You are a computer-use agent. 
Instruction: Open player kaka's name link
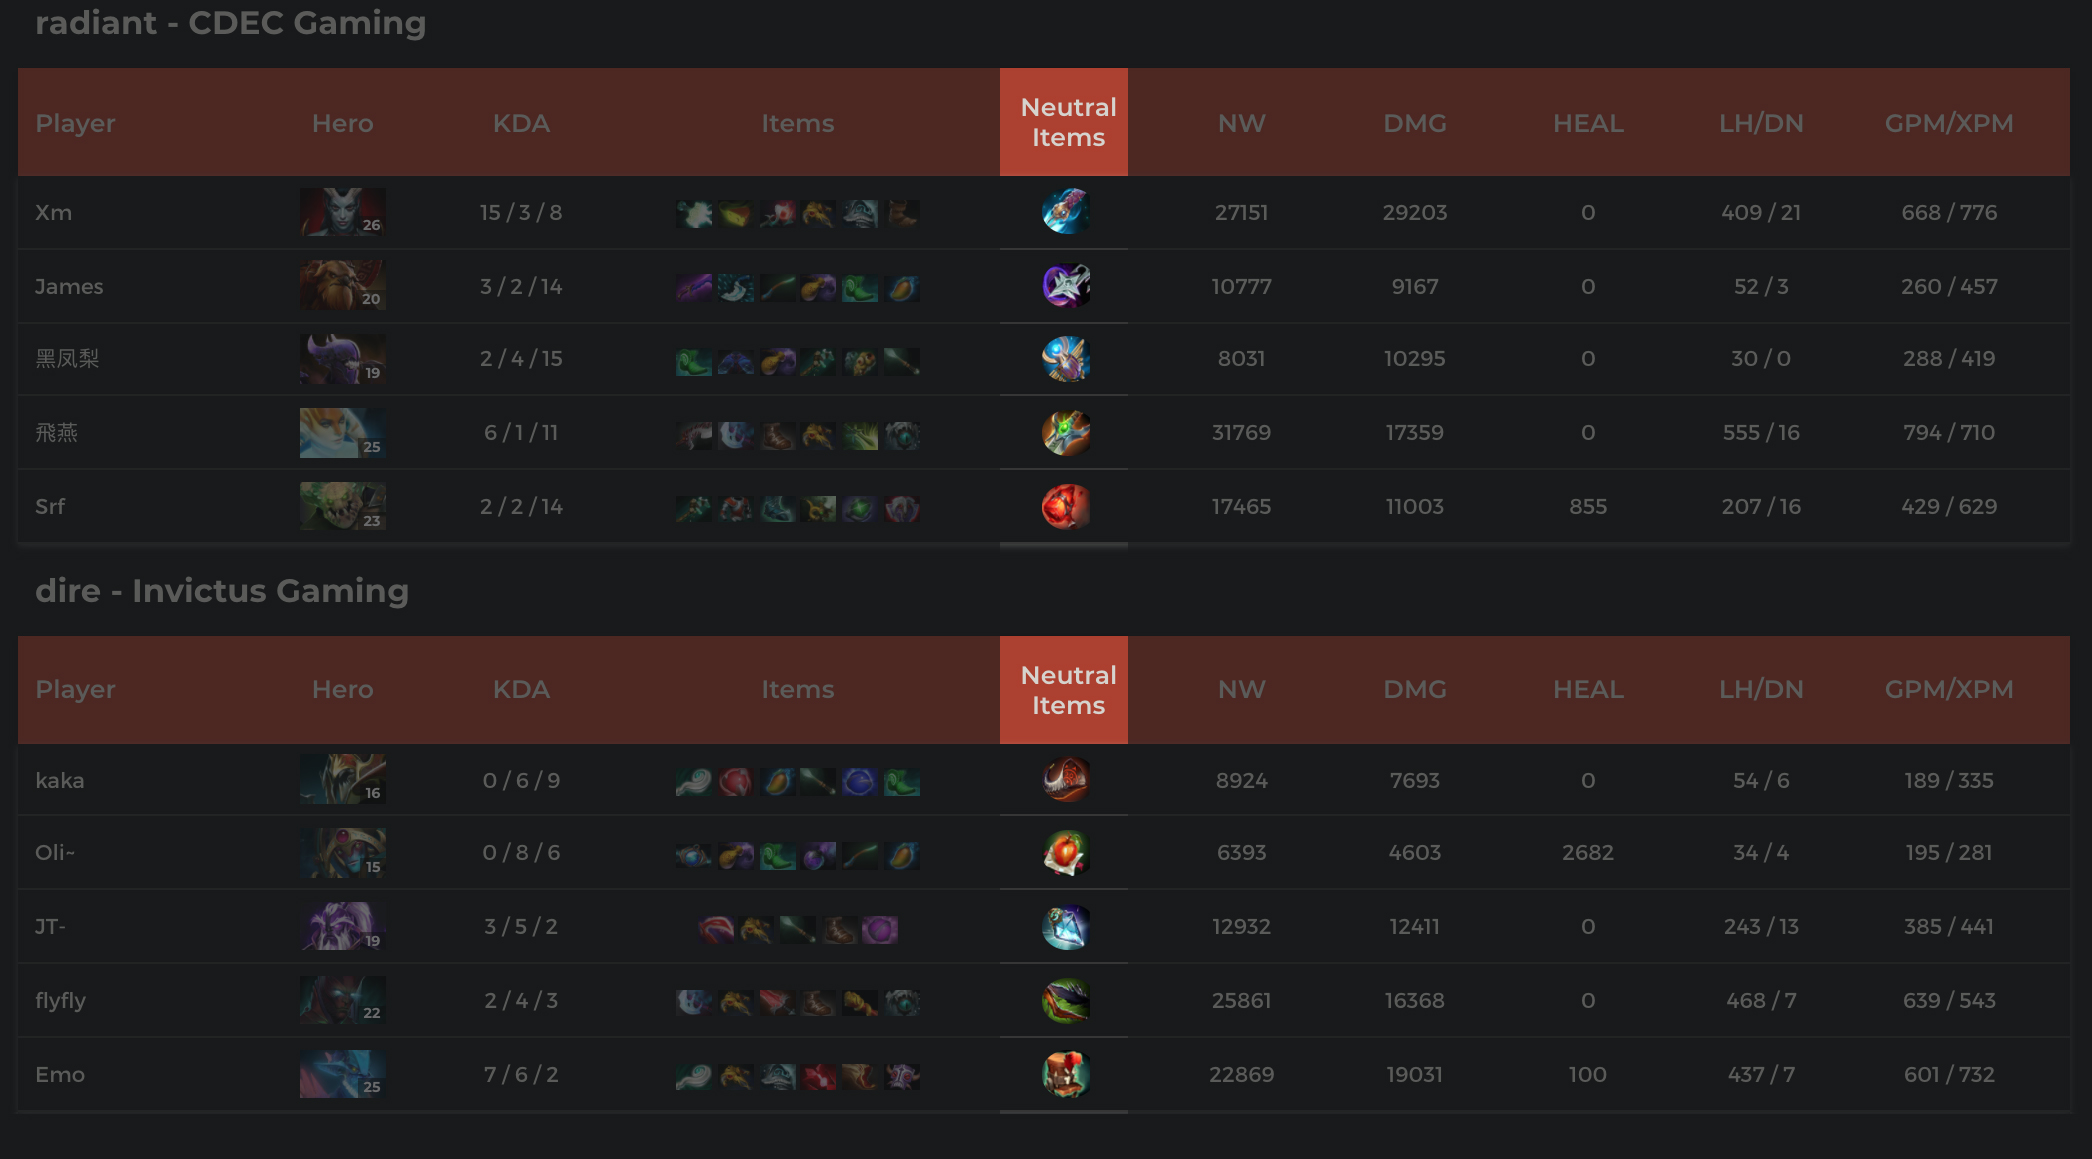click(x=60, y=780)
